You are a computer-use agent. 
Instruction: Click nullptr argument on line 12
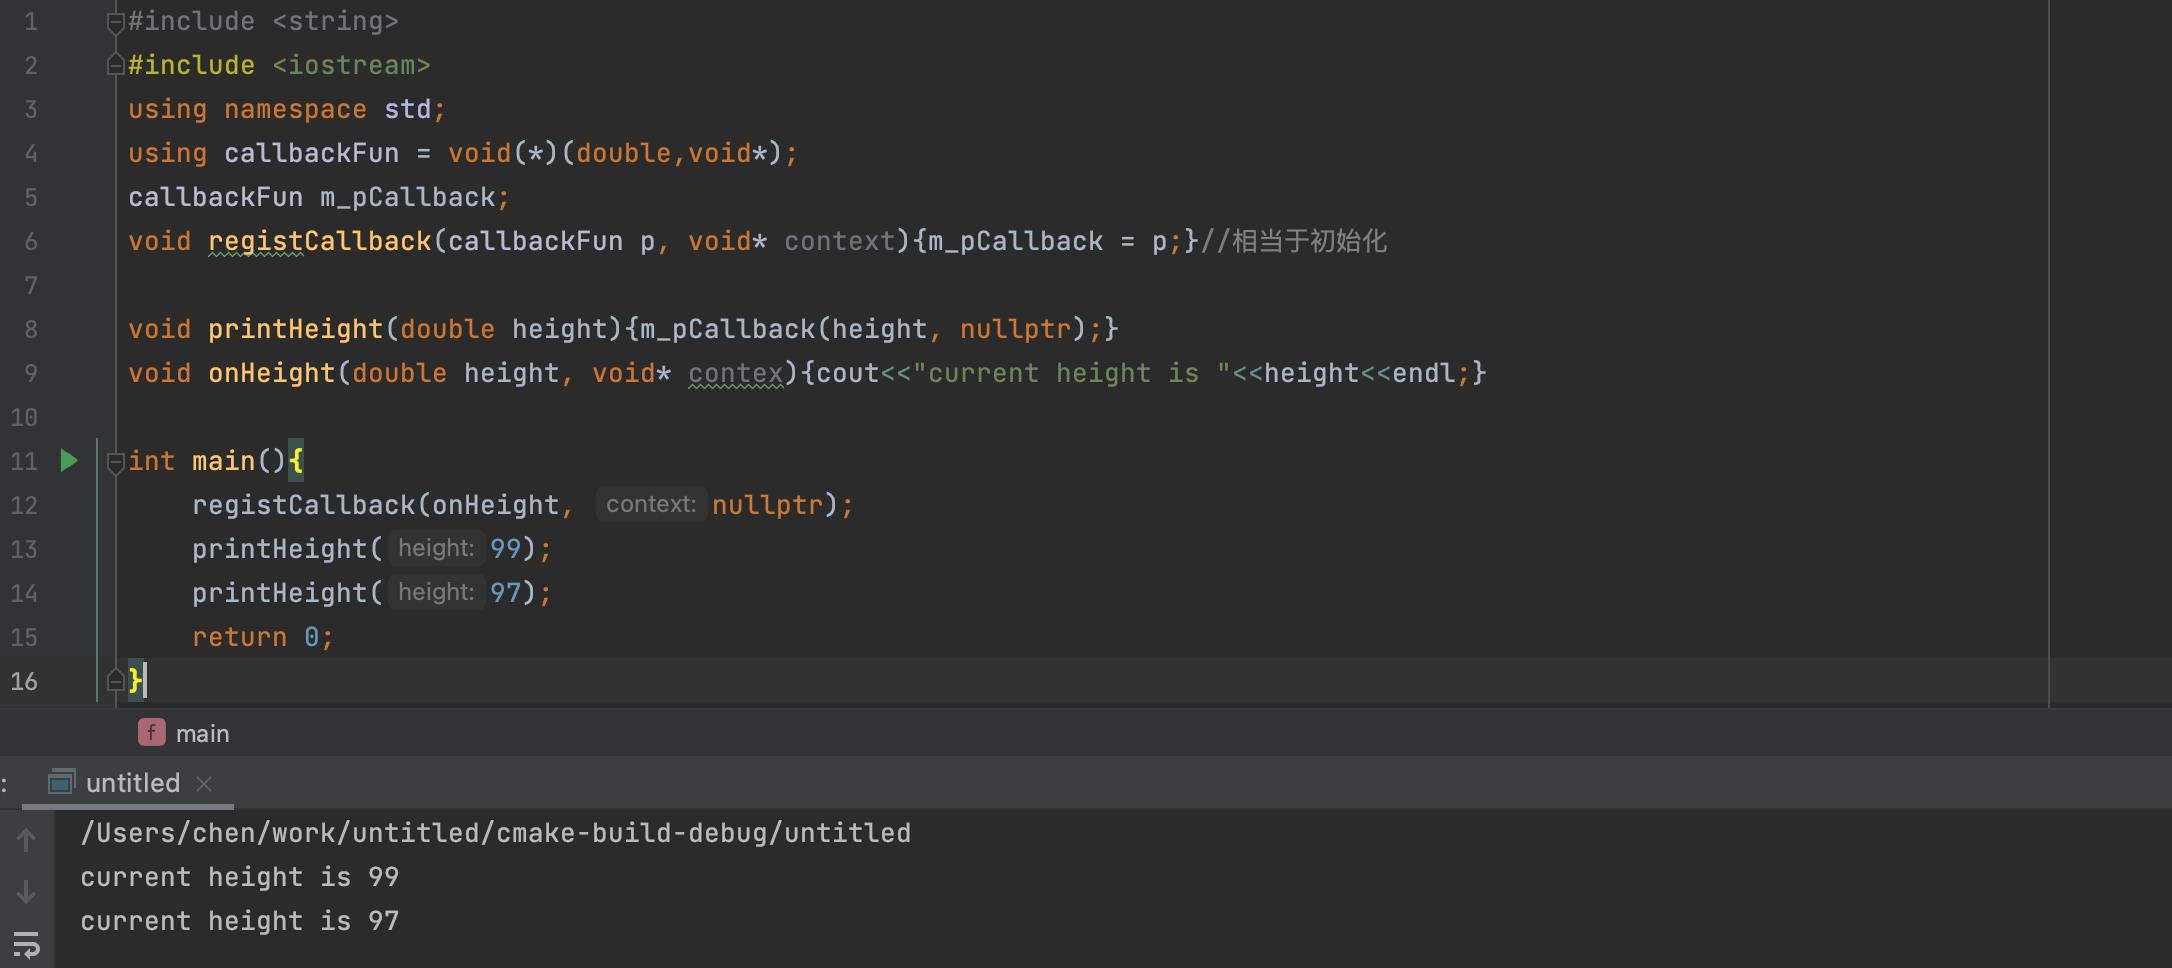[x=767, y=506]
